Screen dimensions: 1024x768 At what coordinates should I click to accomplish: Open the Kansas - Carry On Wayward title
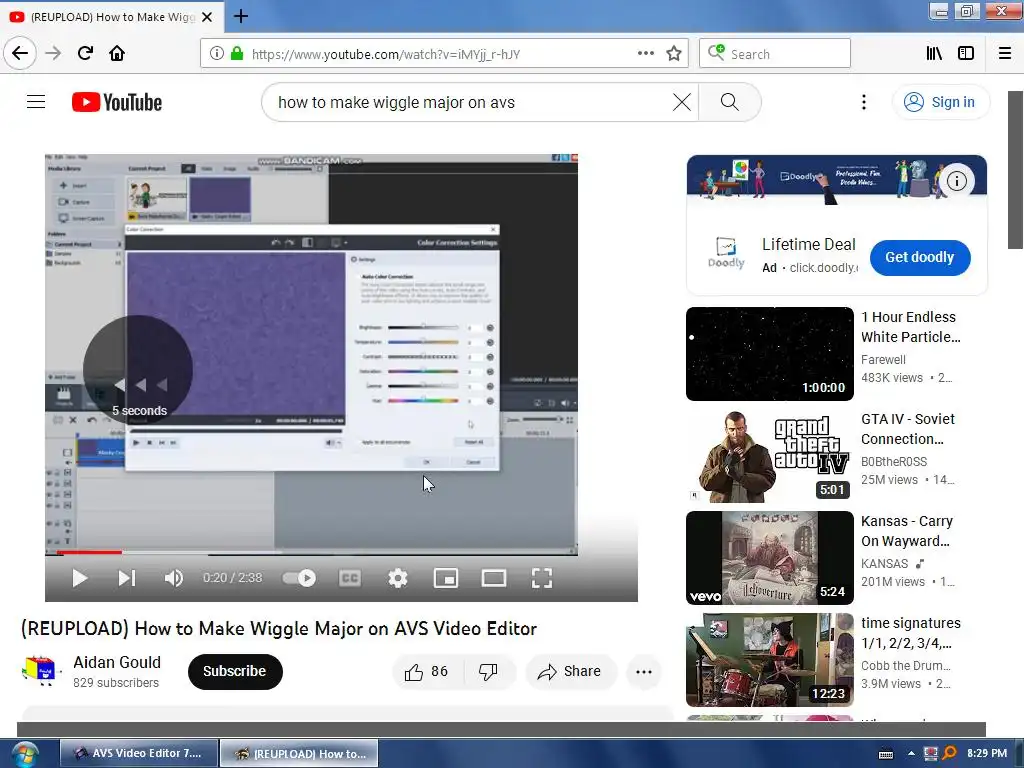click(907, 531)
